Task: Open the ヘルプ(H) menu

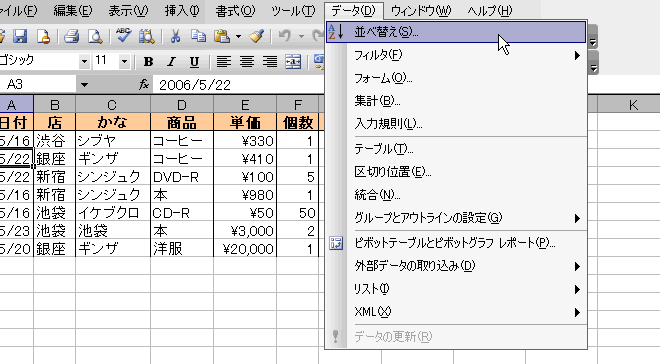Action: pos(490,11)
